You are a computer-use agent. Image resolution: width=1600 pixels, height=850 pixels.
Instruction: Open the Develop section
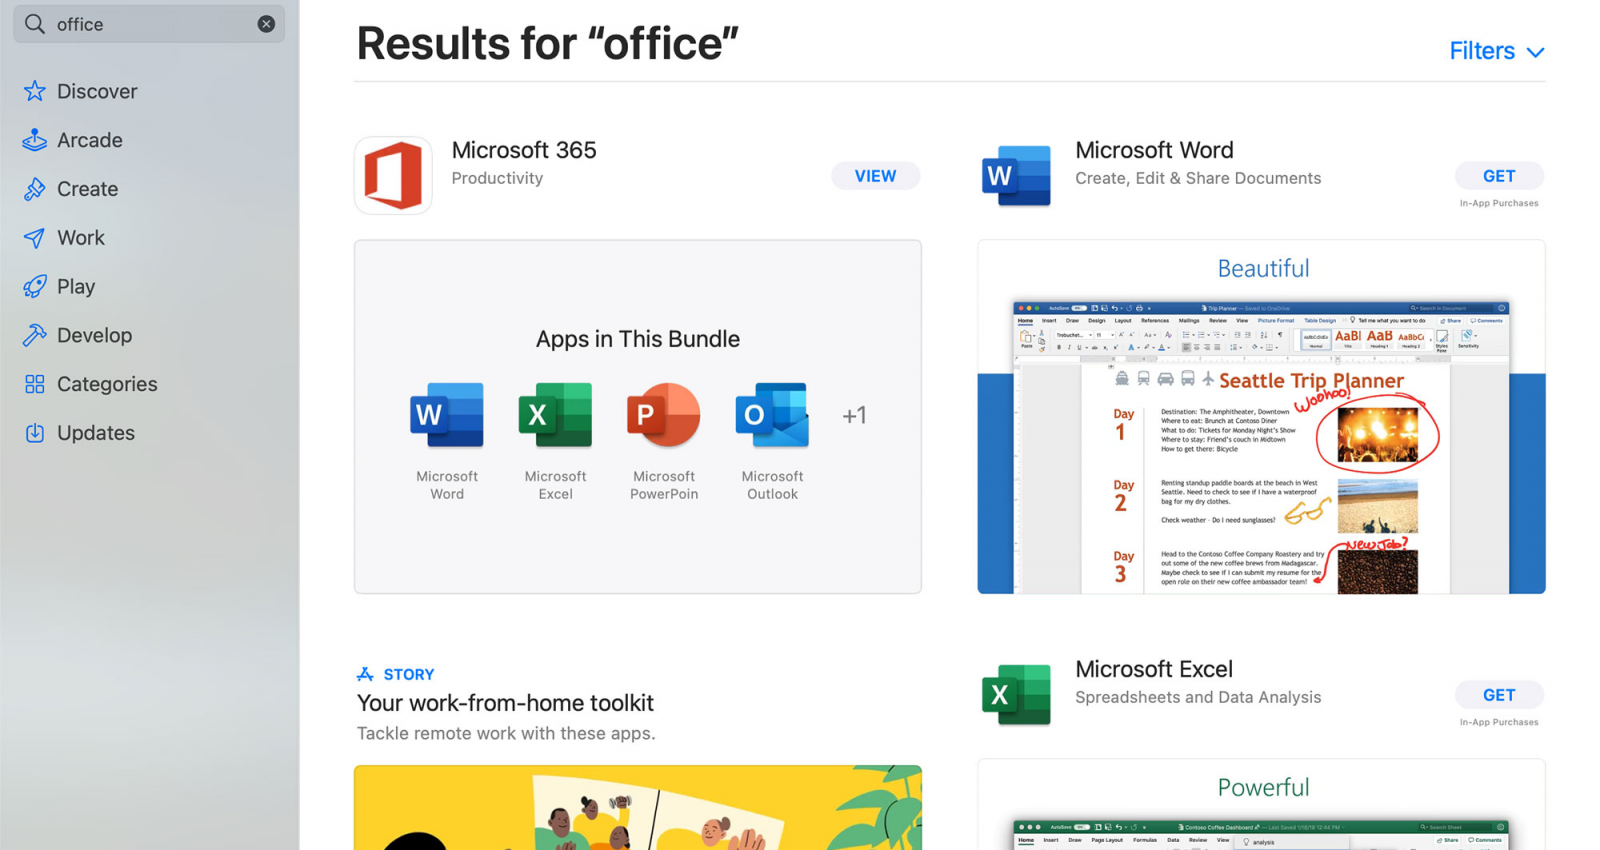tap(94, 335)
